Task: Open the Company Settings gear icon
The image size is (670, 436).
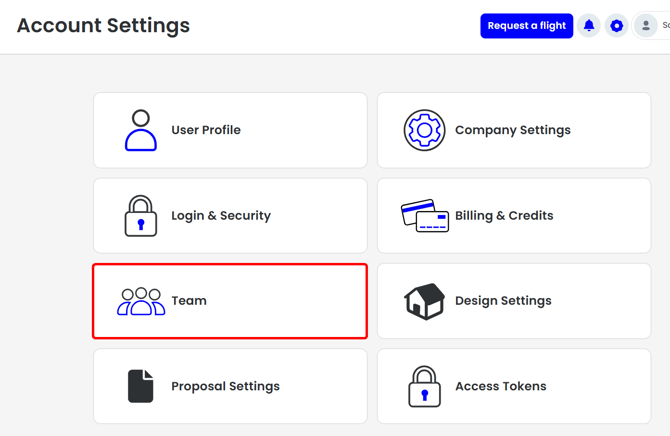Action: pos(424,130)
